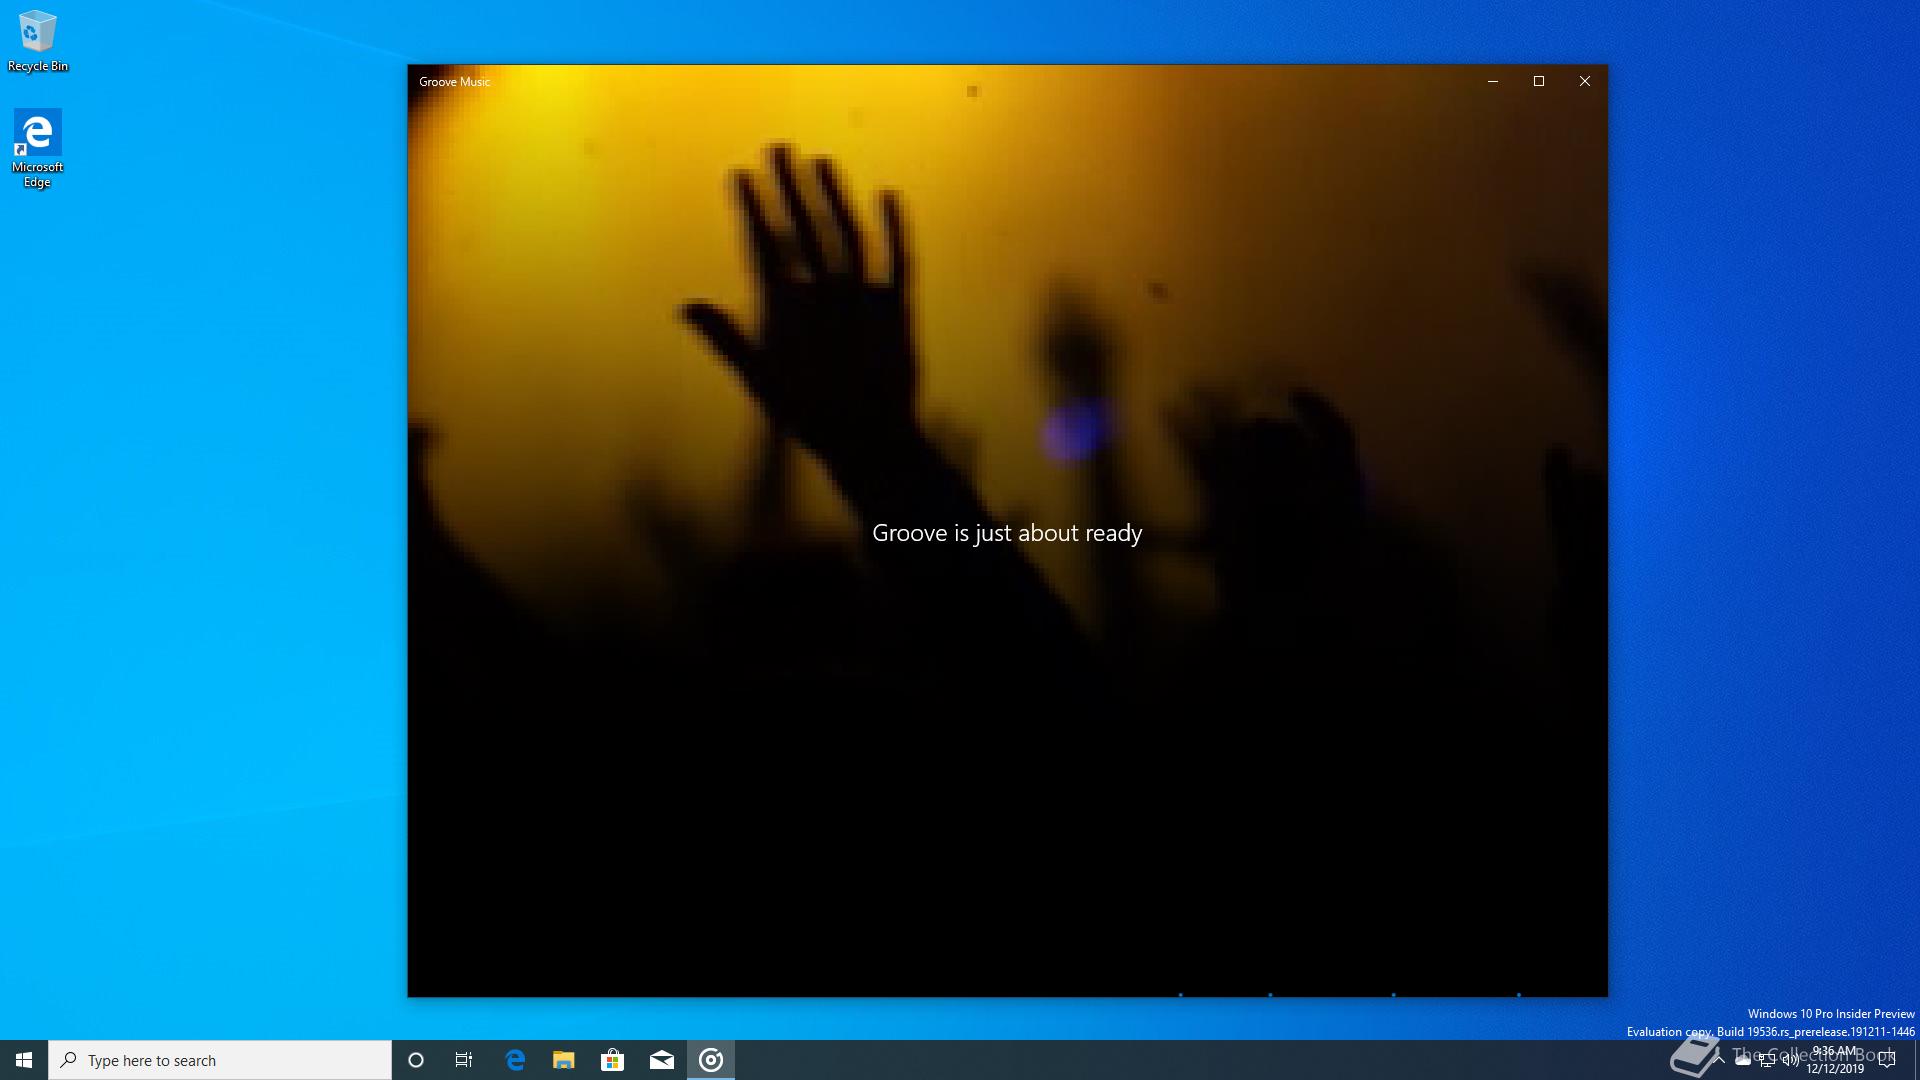The image size is (1920, 1080).
Task: Open the volume speaker control in tray
Action: (1791, 1060)
